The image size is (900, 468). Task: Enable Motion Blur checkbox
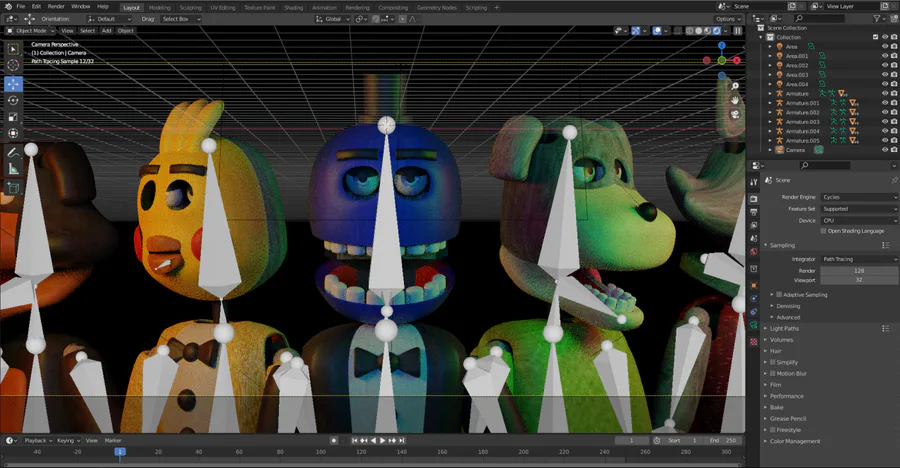773,373
